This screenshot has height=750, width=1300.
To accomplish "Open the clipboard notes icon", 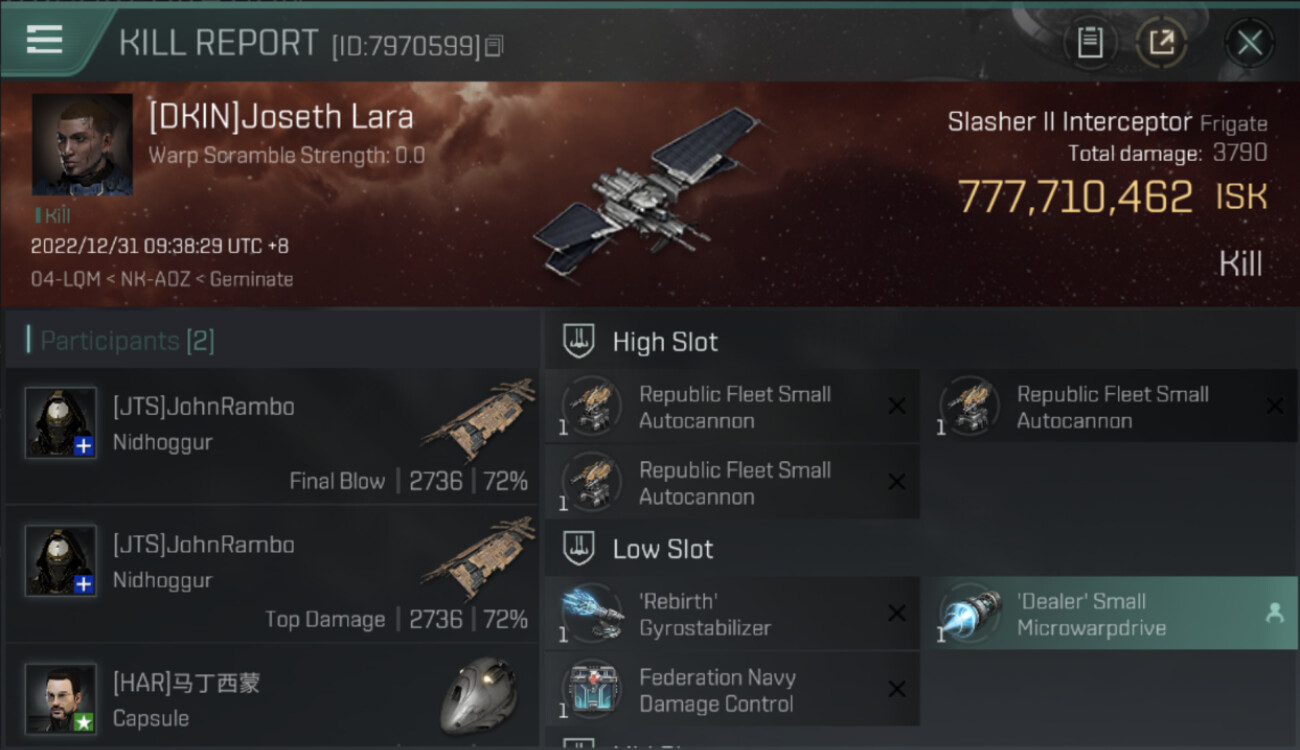I will [x=1090, y=42].
